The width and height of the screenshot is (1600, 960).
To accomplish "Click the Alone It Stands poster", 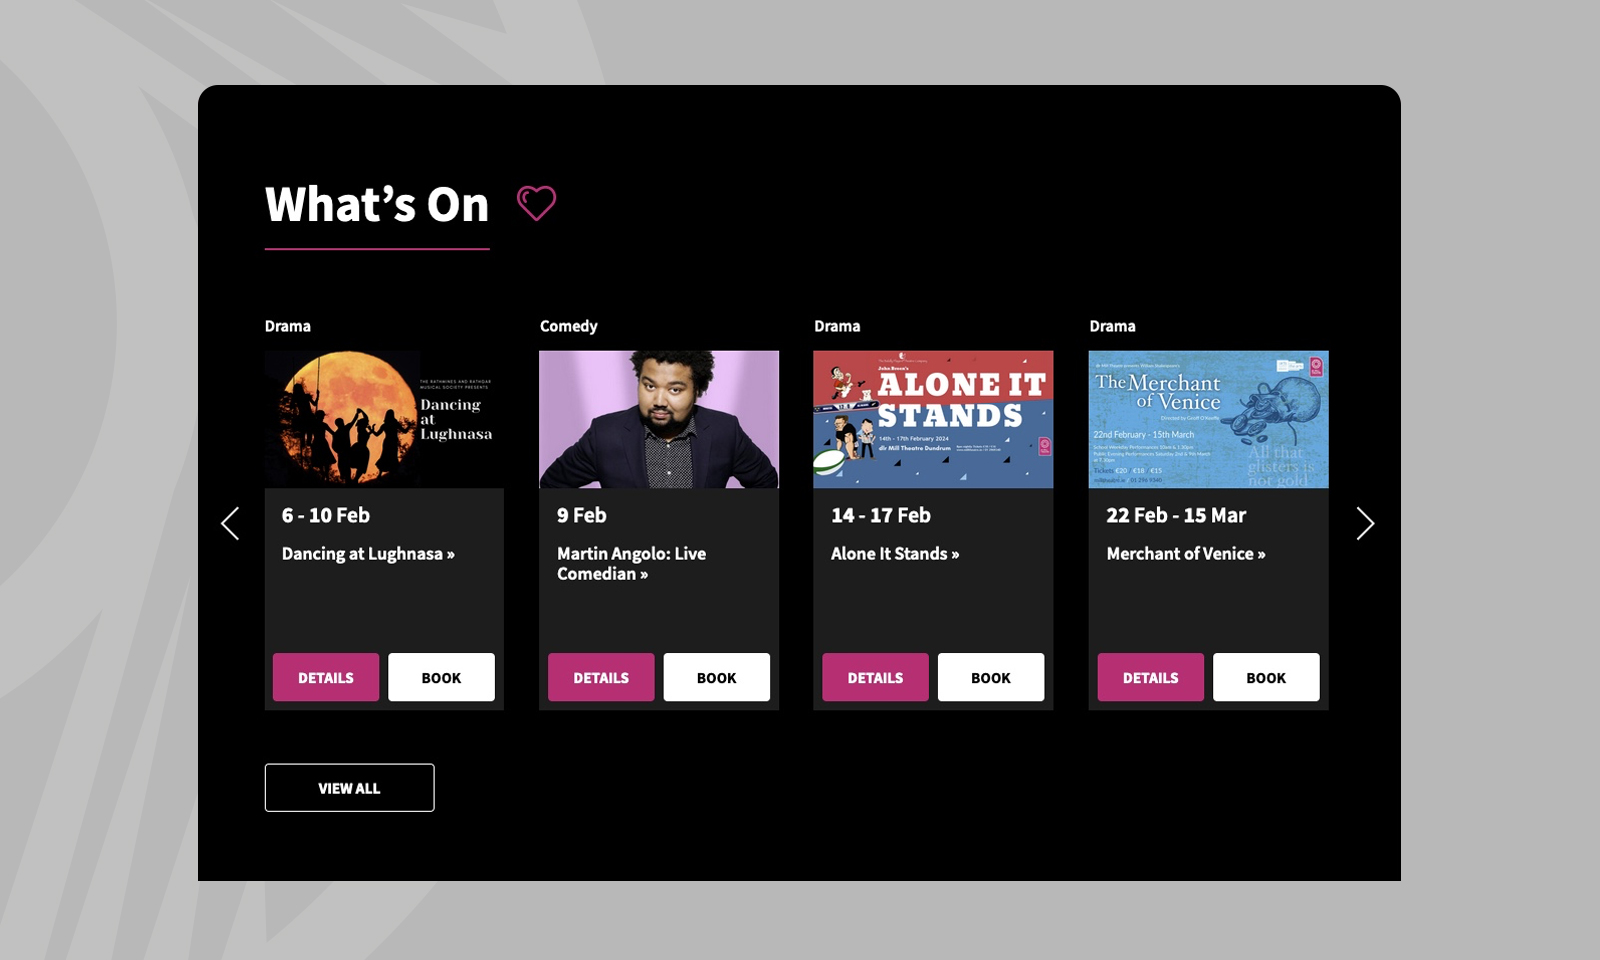I will point(933,419).
